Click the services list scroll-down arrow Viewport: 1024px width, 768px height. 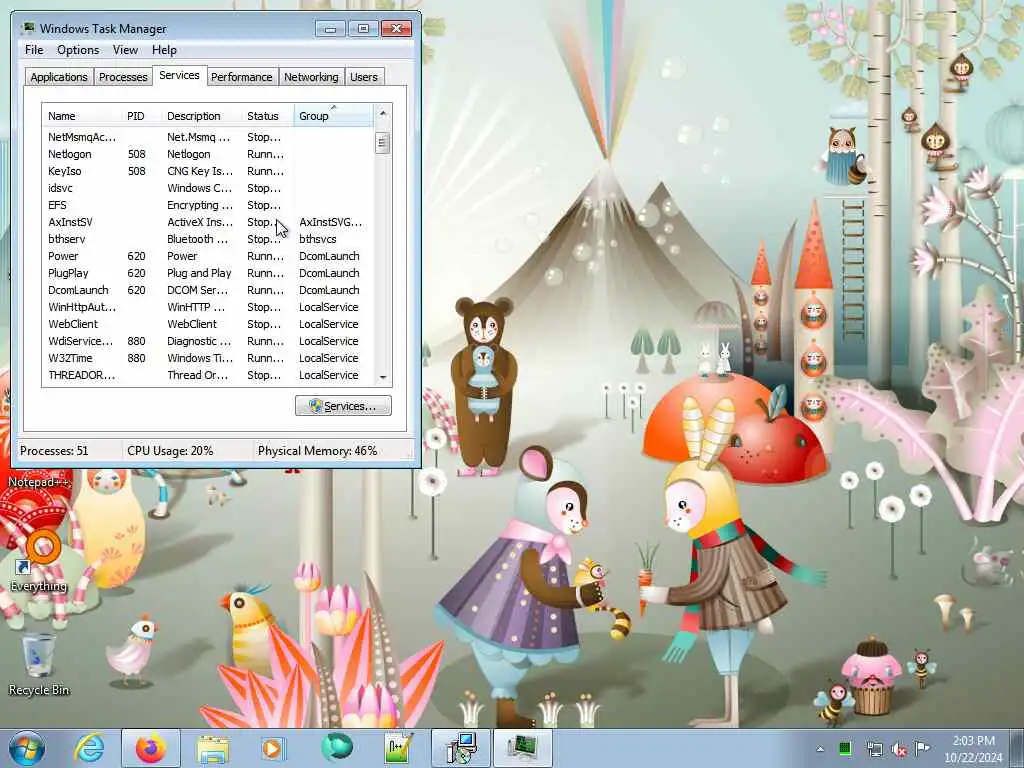point(383,377)
